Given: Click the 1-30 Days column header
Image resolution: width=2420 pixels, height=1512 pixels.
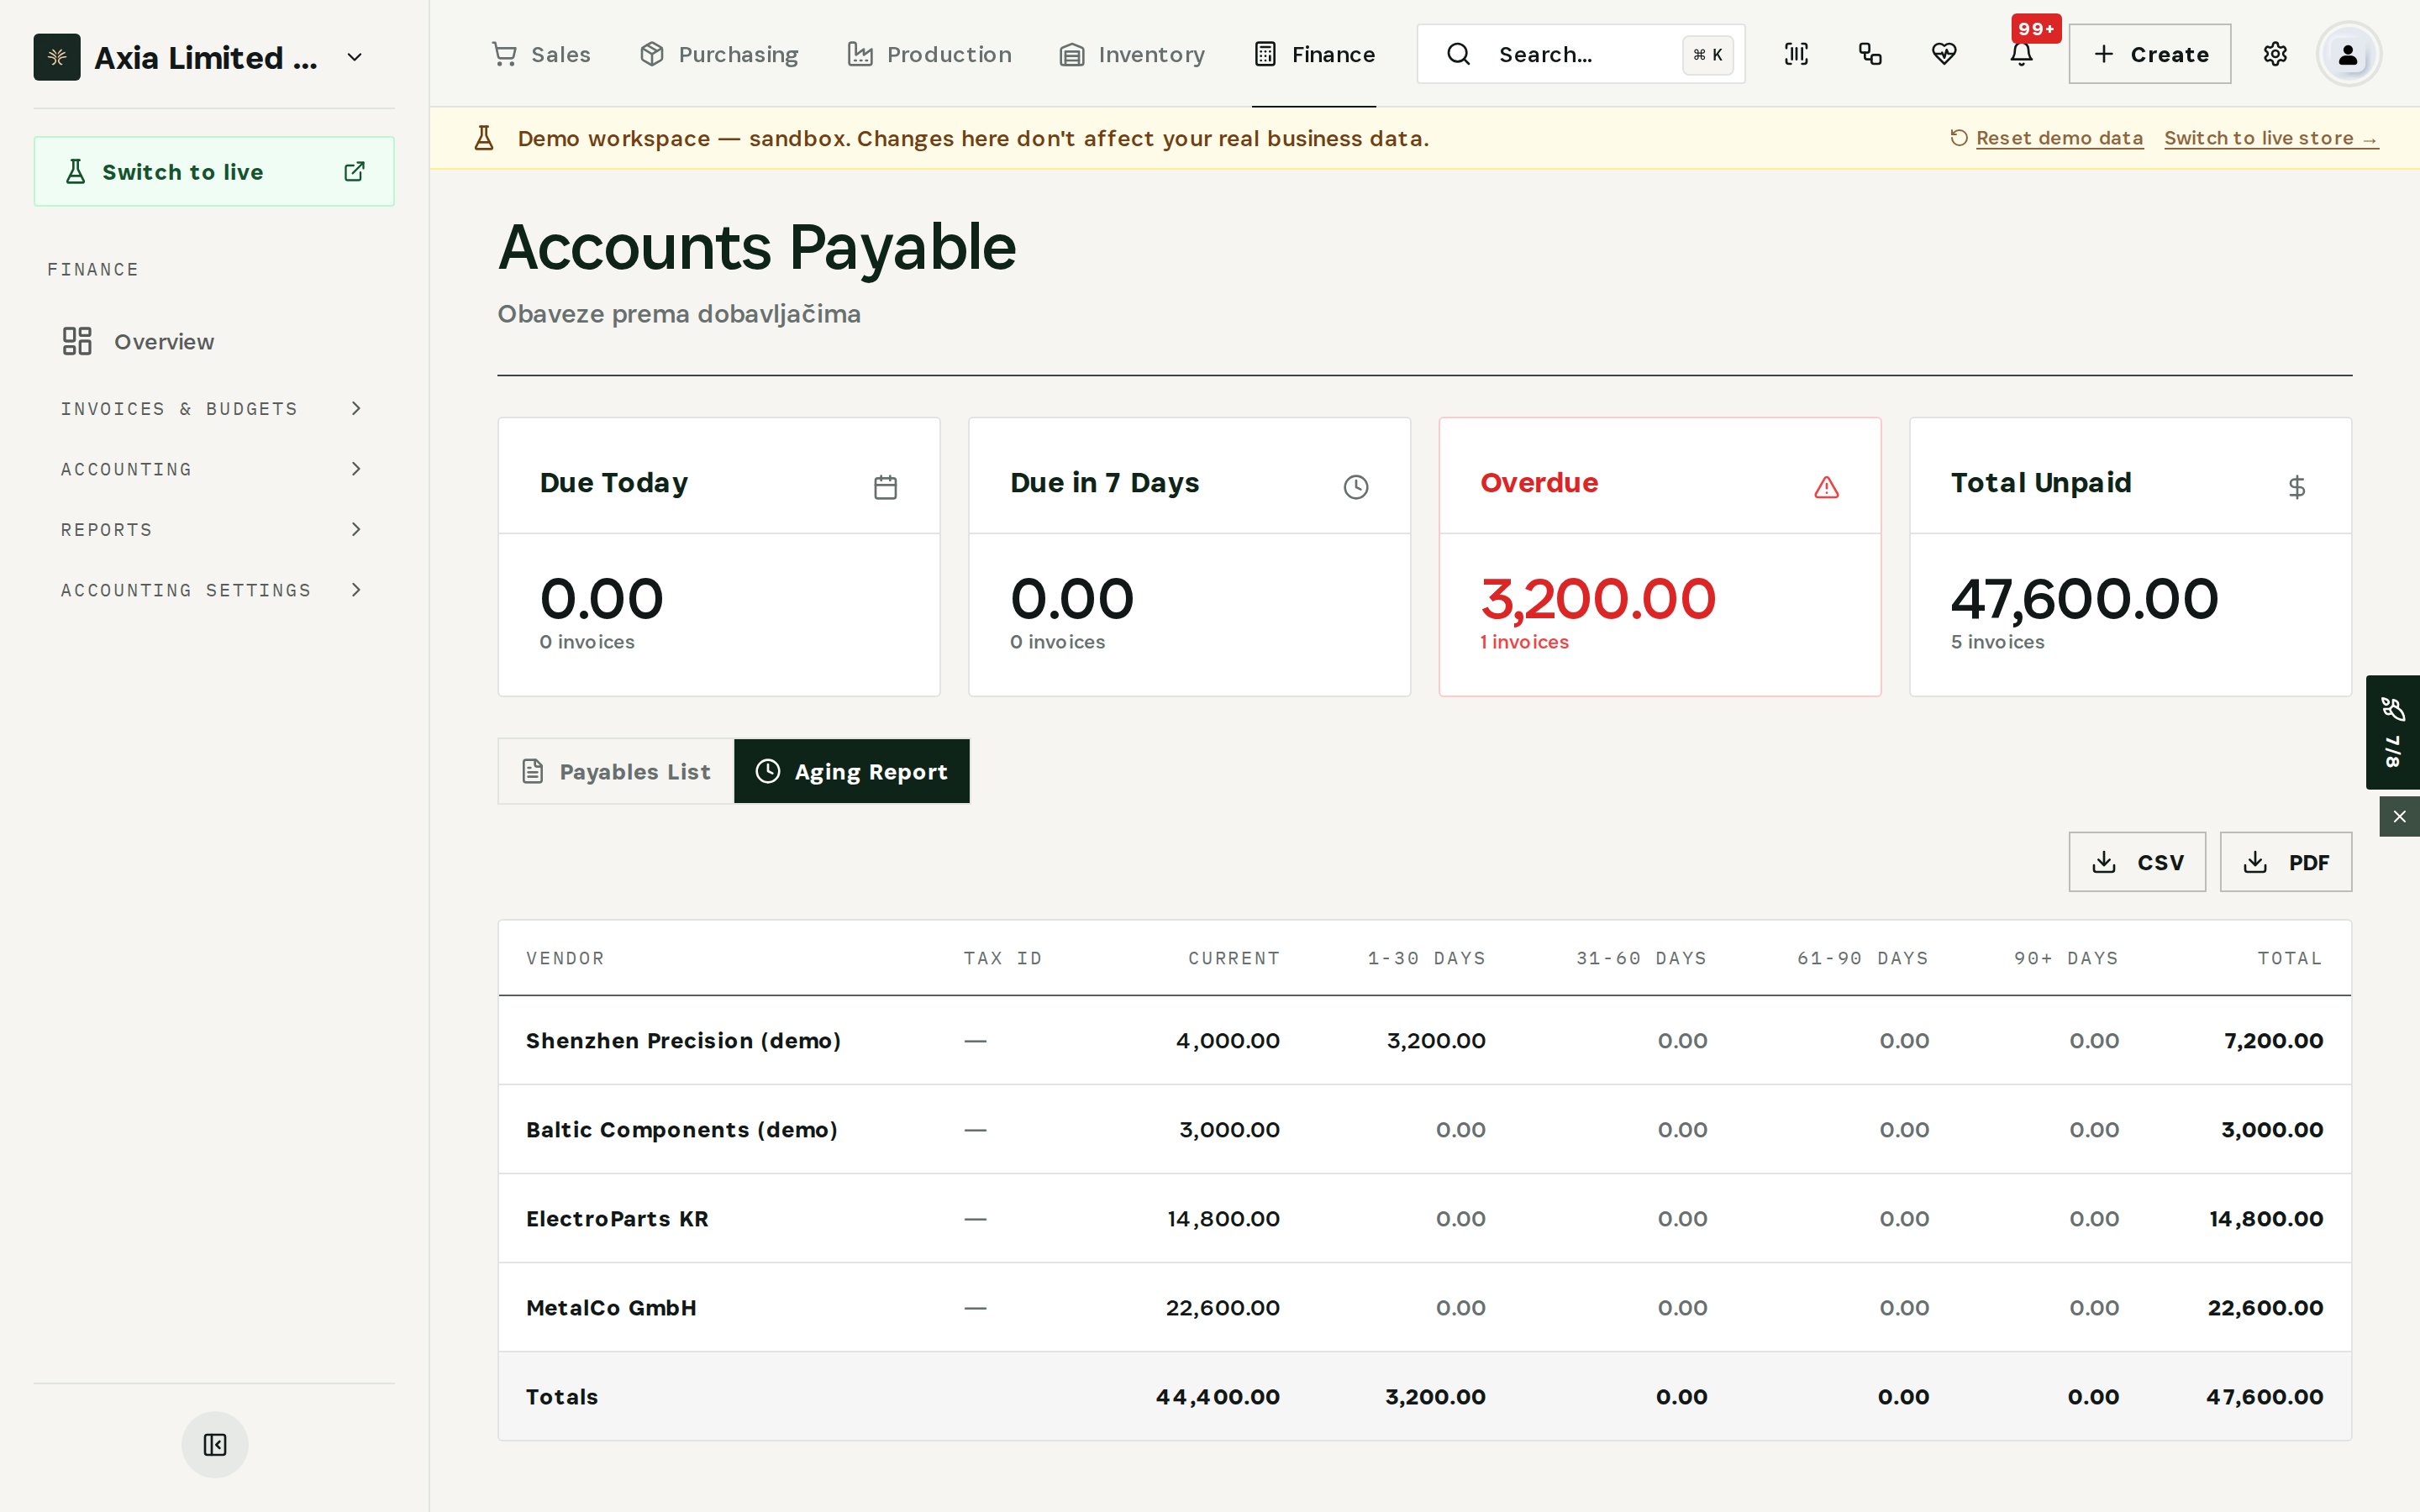Looking at the screenshot, I should (1426, 958).
